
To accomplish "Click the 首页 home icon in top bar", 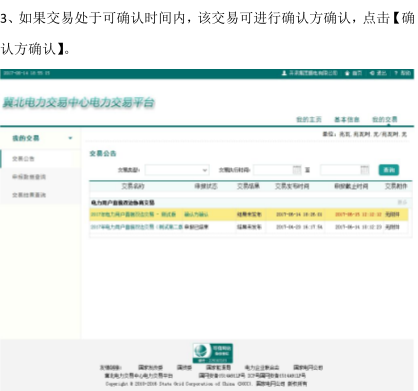I will point(347,73).
